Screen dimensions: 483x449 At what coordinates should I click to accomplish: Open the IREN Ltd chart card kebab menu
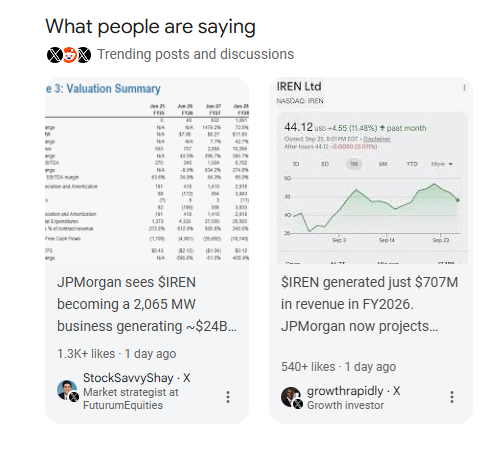(464, 88)
